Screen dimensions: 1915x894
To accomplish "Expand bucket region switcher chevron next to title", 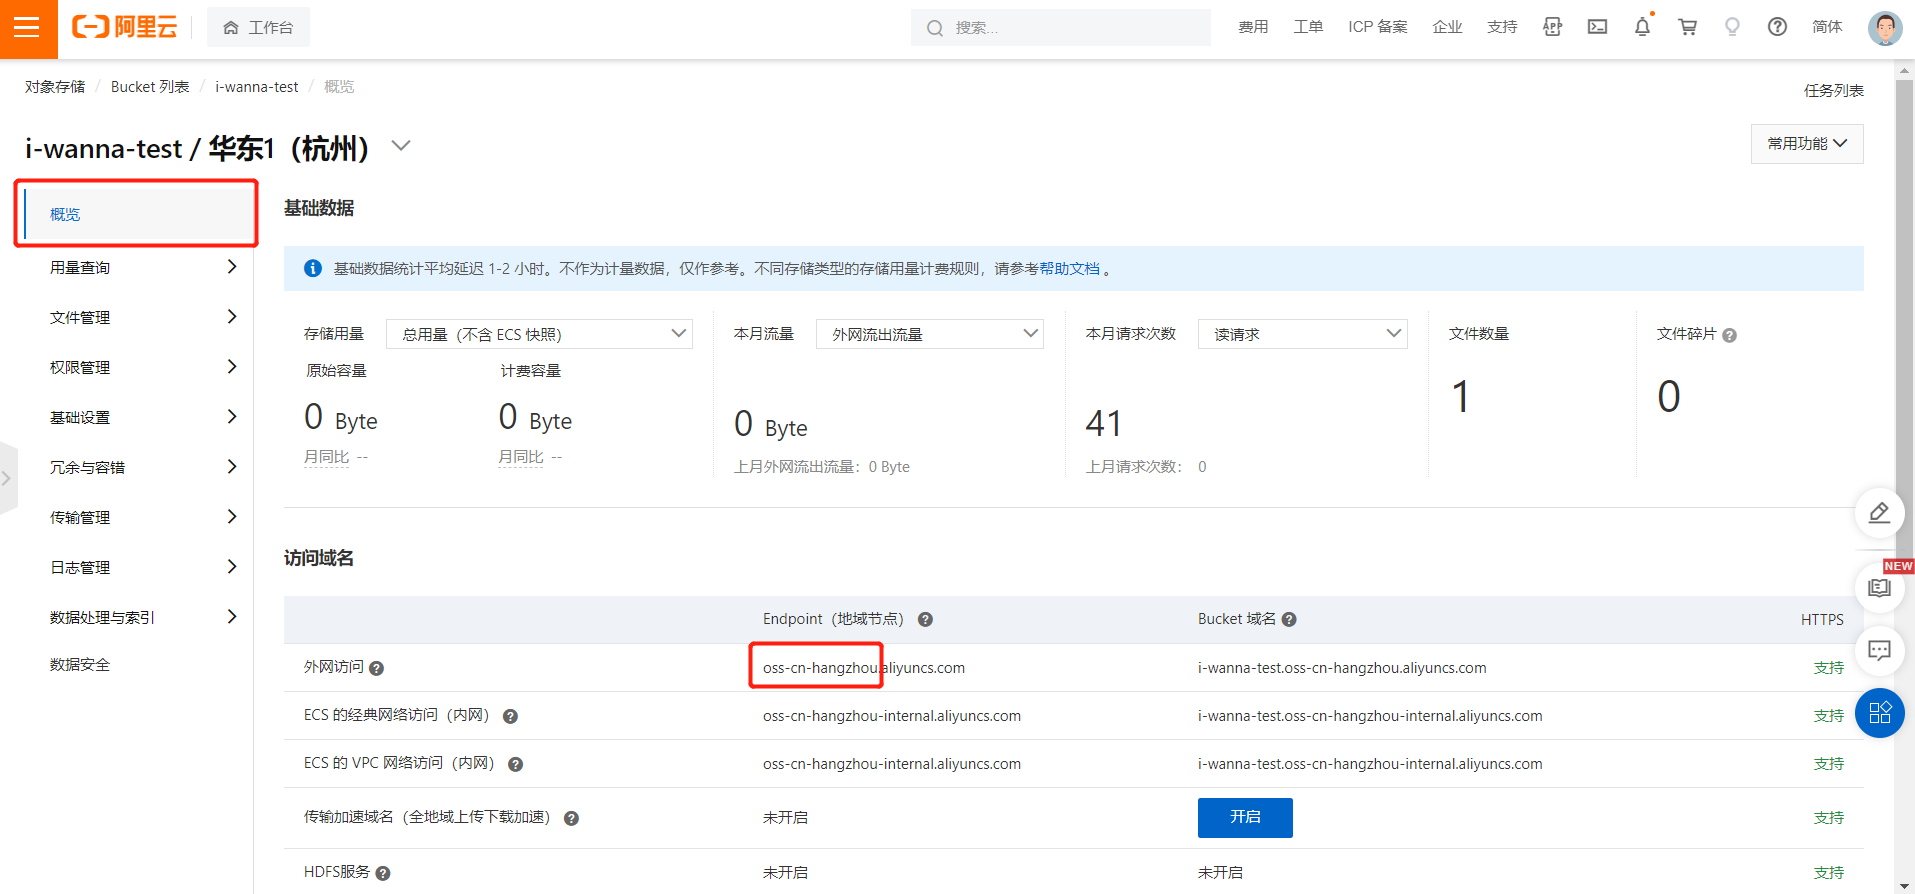I will click(401, 146).
